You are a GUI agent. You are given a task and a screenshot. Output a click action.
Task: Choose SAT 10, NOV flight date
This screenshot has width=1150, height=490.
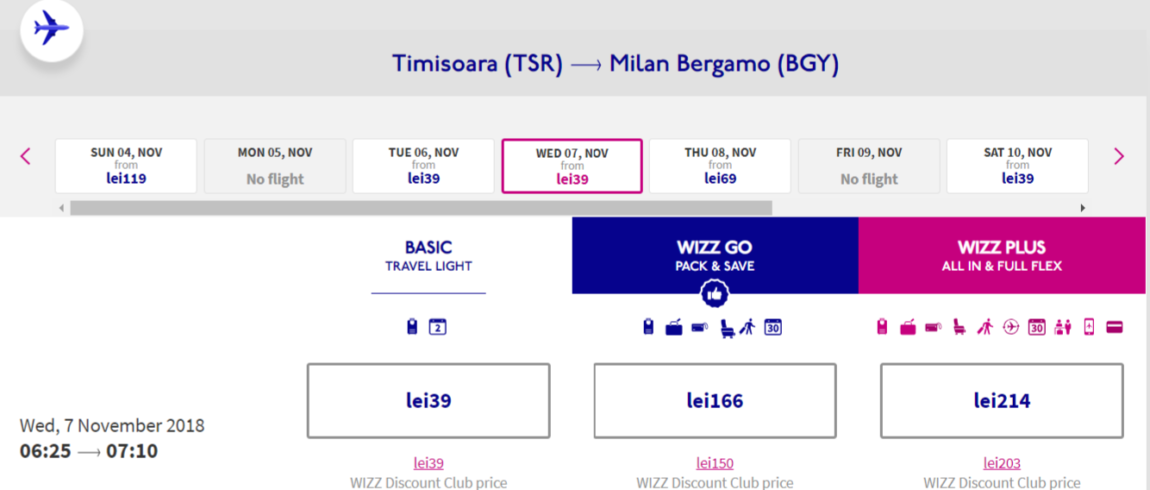(1017, 166)
